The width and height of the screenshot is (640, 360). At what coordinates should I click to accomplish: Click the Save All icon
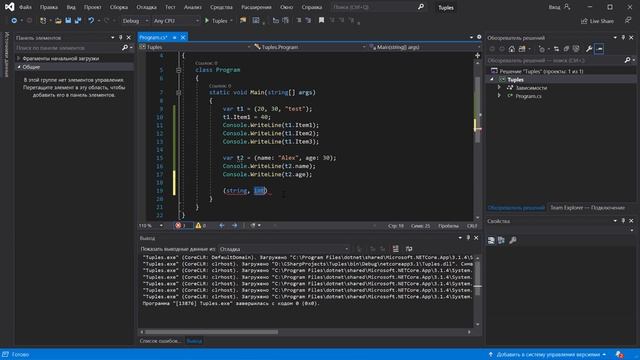[x=78, y=20]
